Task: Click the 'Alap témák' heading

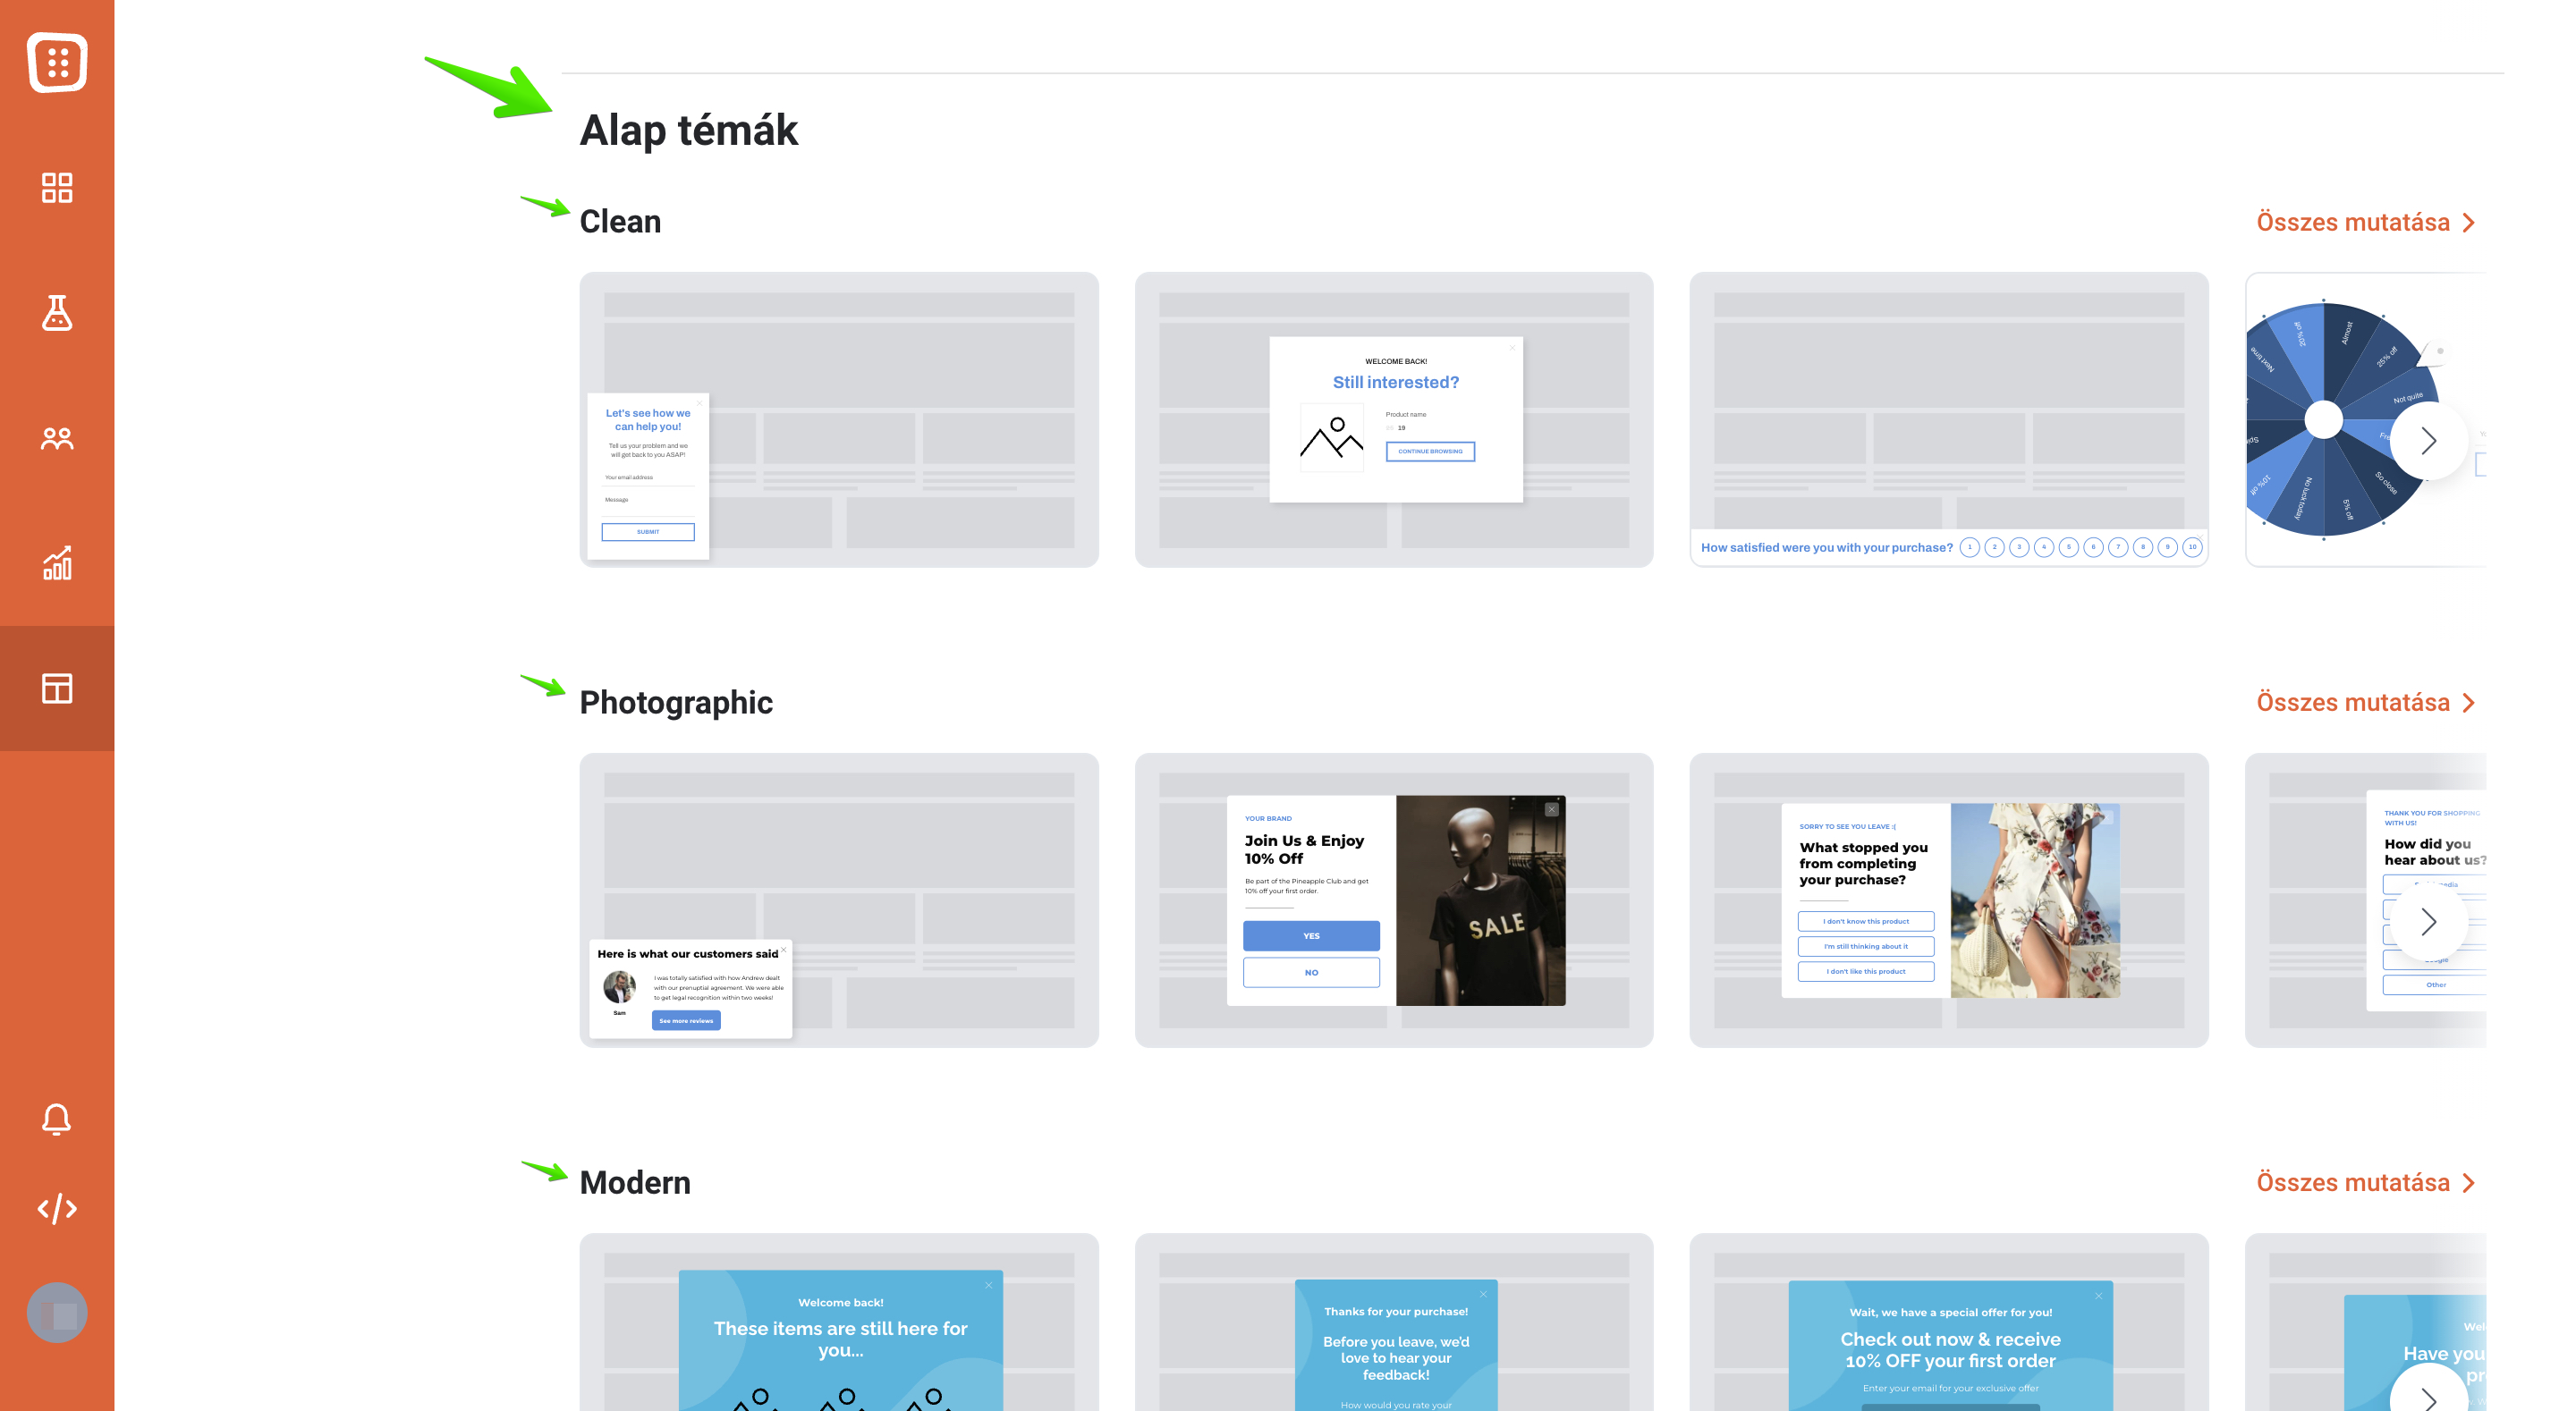Action: pos(688,130)
